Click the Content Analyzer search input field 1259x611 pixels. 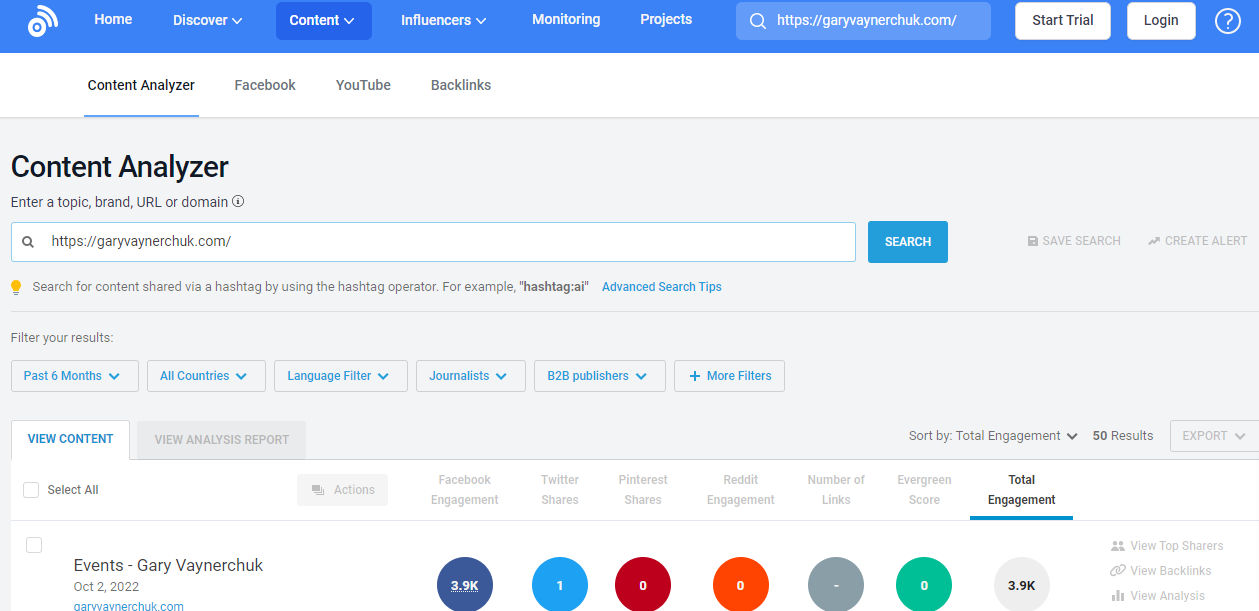(433, 242)
